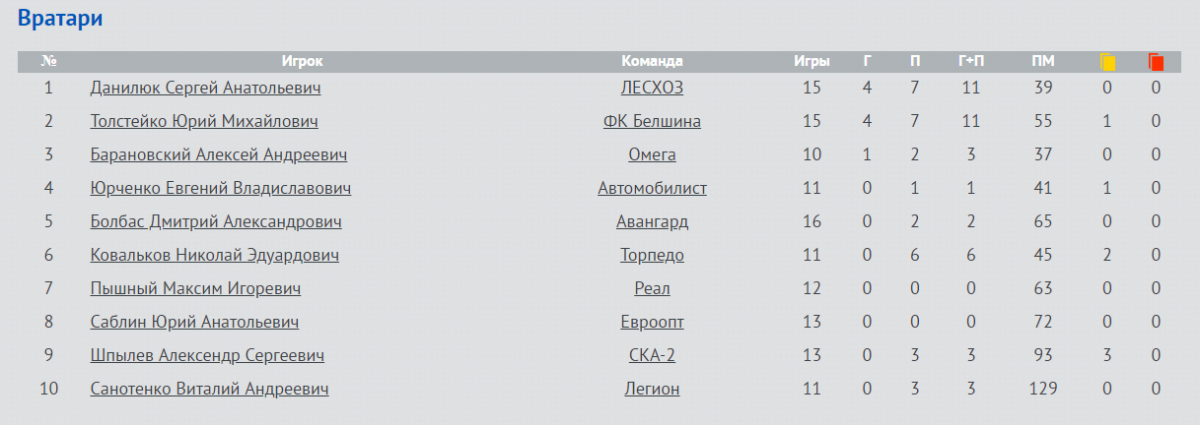Click the red card column icon
The height and width of the screenshot is (425, 1200).
(1156, 62)
